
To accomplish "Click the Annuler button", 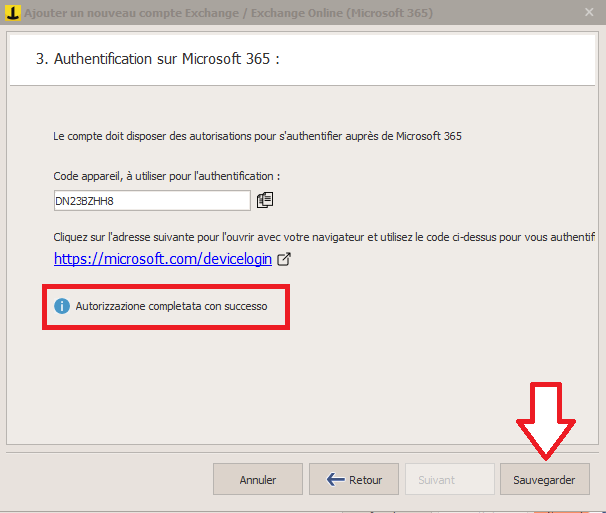I will point(258,479).
